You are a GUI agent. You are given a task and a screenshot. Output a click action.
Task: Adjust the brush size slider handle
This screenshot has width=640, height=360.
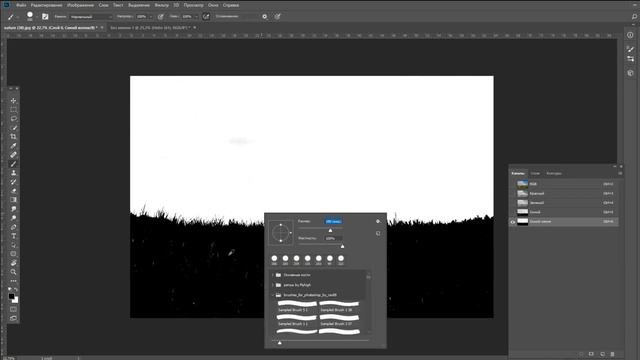click(x=331, y=230)
